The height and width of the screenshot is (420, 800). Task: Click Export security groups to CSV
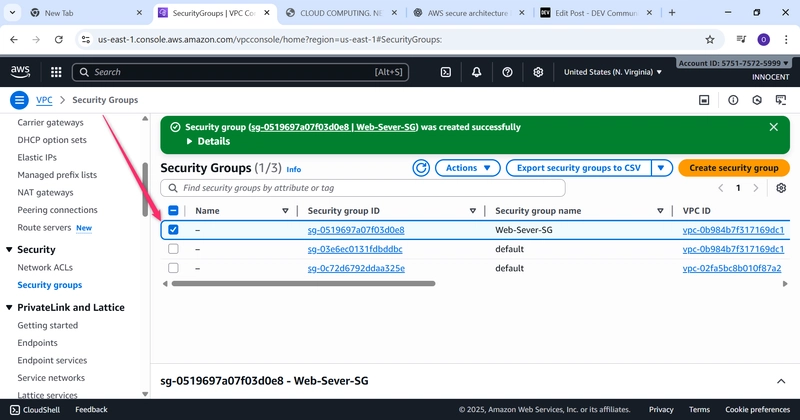pyautogui.click(x=579, y=168)
